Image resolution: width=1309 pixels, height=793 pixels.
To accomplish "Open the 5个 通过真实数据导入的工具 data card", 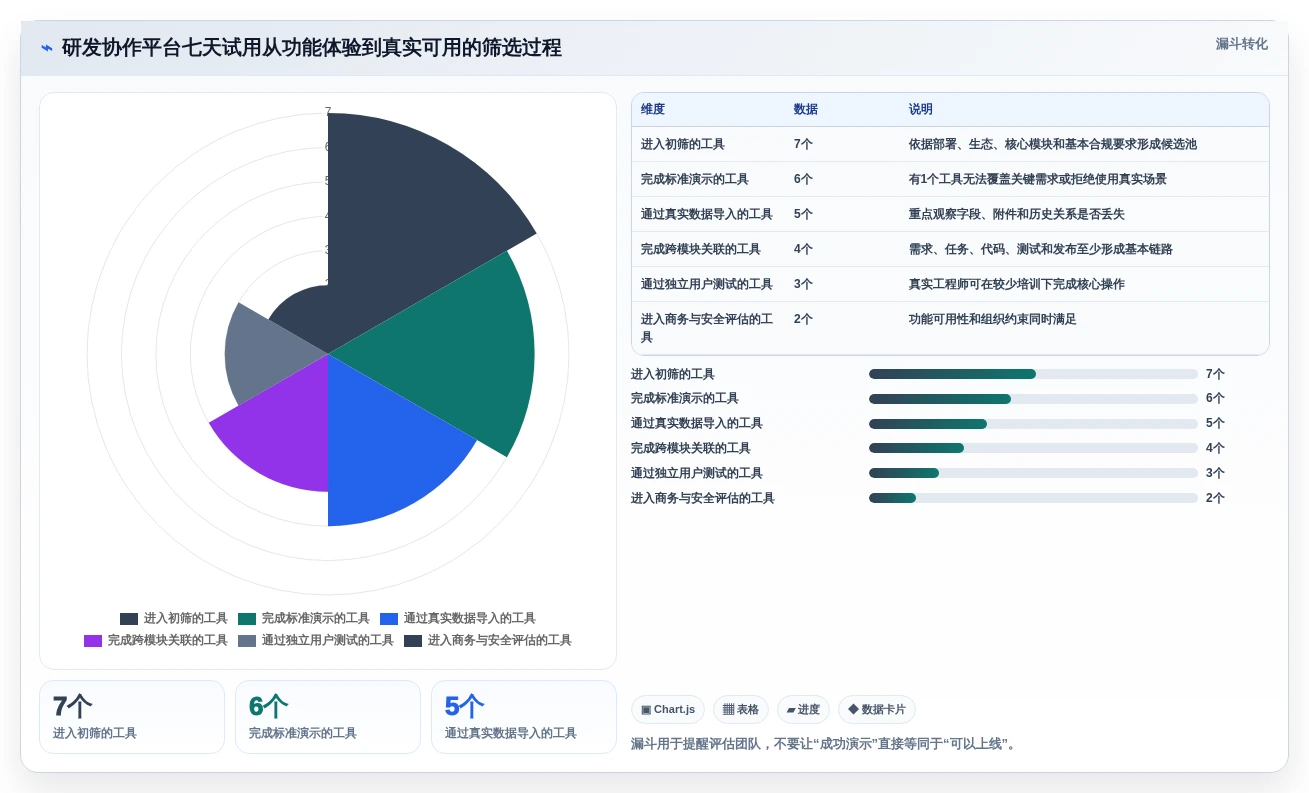I will pos(524,717).
